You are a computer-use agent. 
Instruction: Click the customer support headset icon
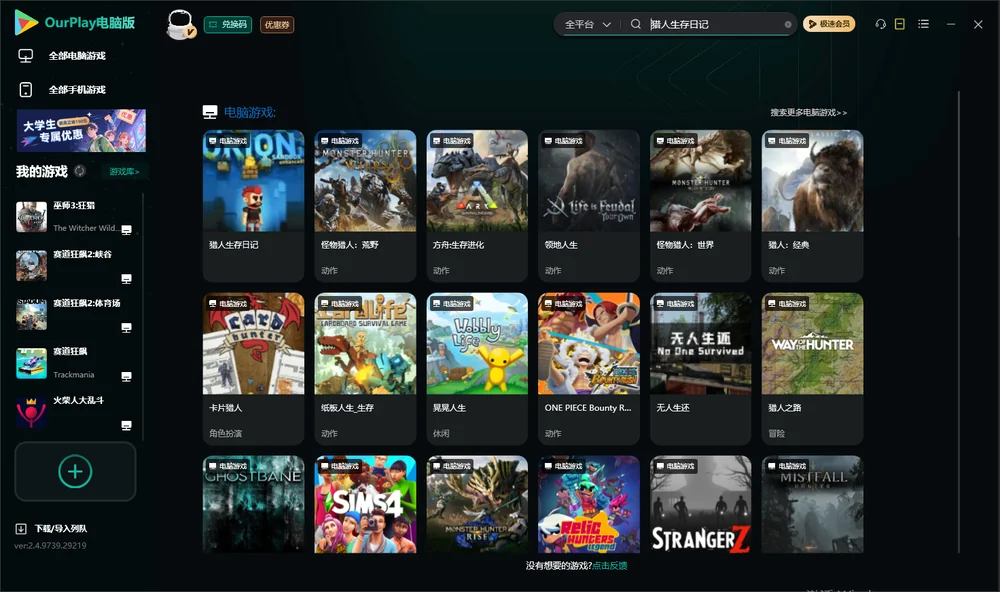[x=880, y=24]
